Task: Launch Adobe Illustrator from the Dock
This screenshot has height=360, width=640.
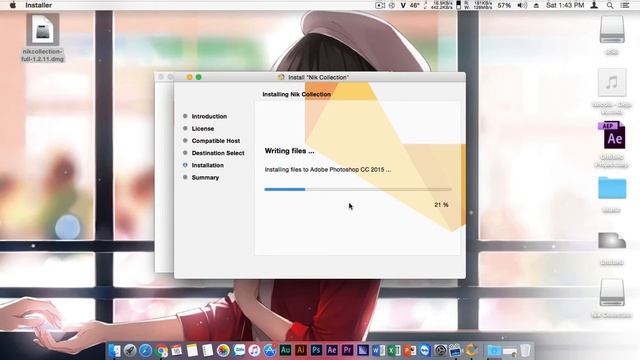Action: [x=301, y=350]
